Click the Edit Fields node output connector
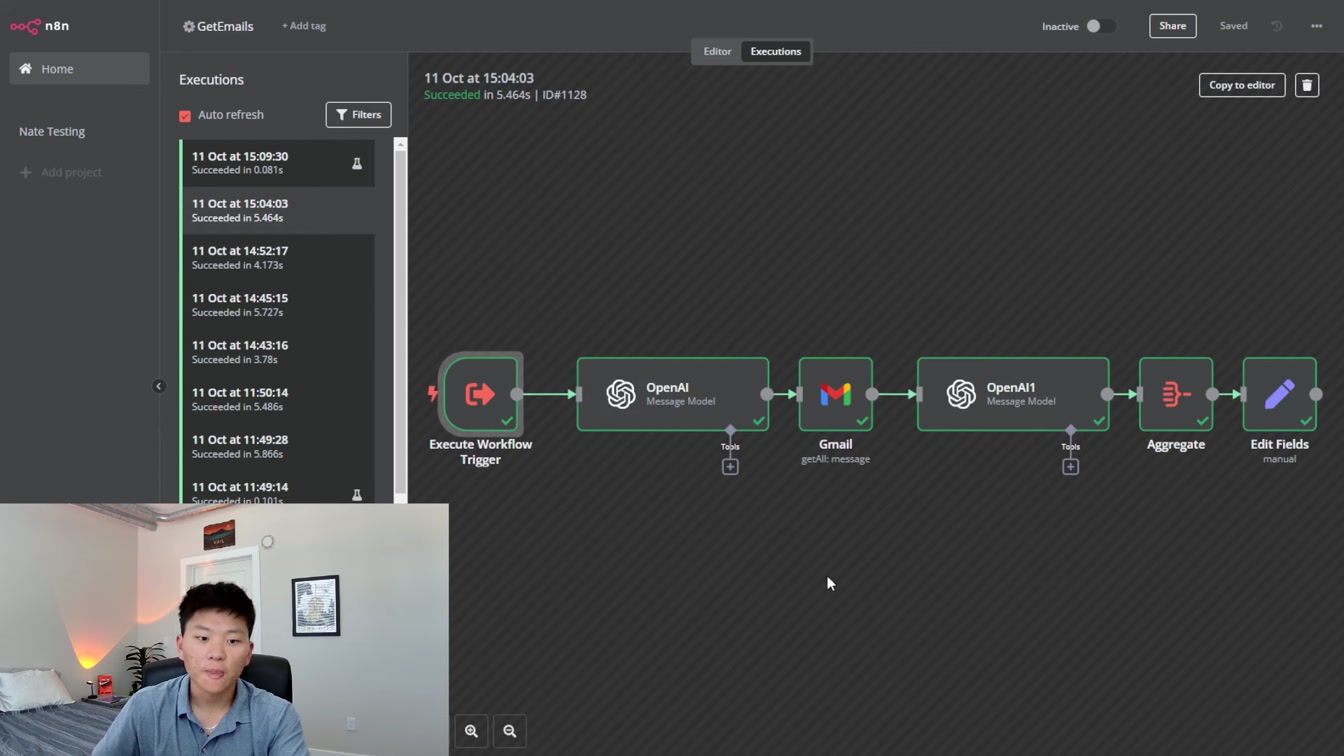This screenshot has height=756, width=1344. point(1316,394)
